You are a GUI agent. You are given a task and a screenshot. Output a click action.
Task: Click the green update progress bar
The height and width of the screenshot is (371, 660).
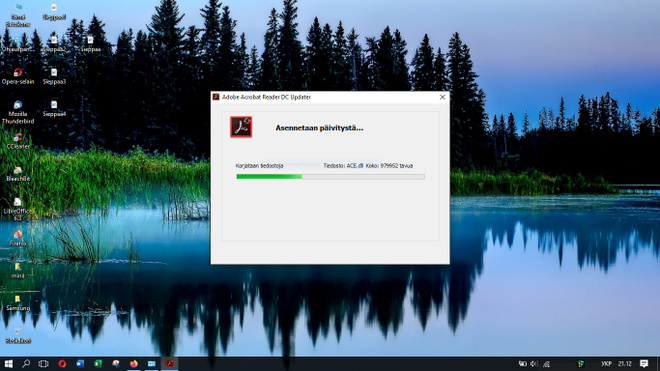330,177
